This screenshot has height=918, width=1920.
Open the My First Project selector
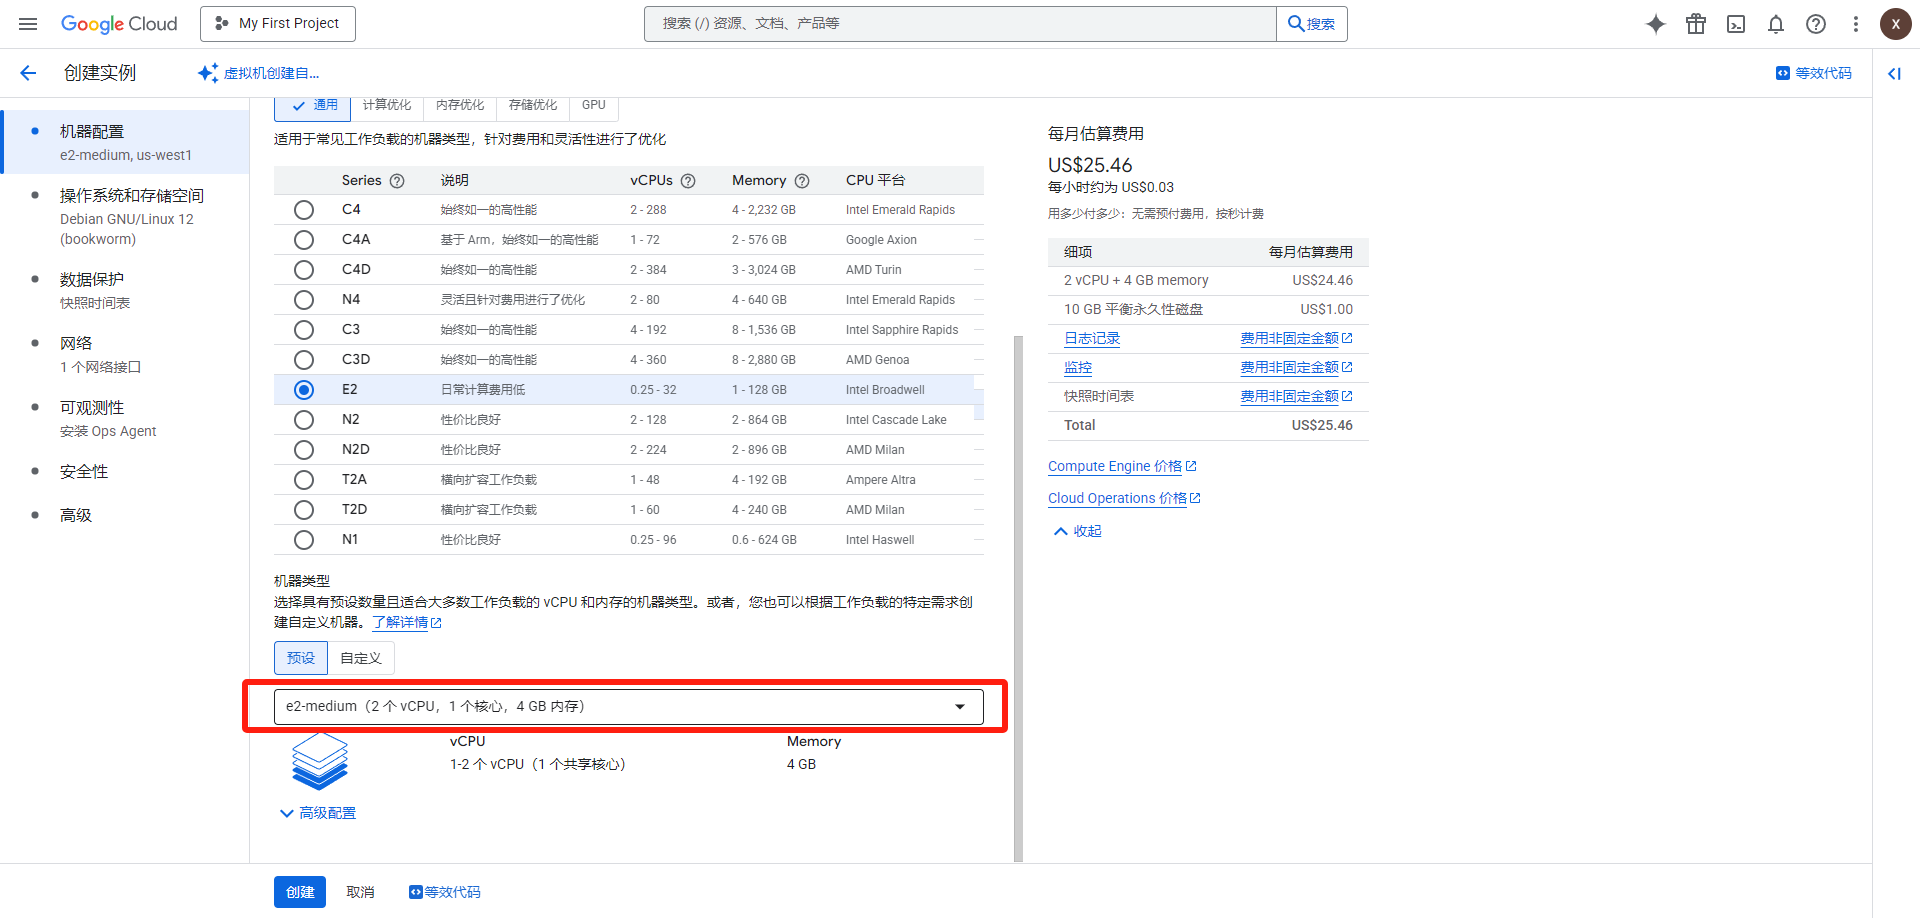[278, 24]
